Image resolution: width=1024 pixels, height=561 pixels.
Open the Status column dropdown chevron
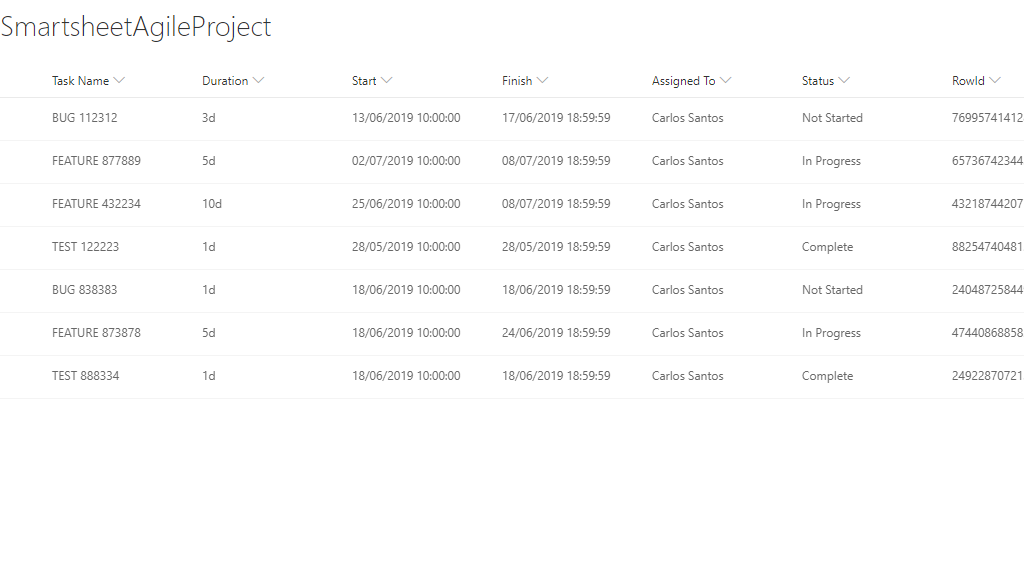click(844, 81)
